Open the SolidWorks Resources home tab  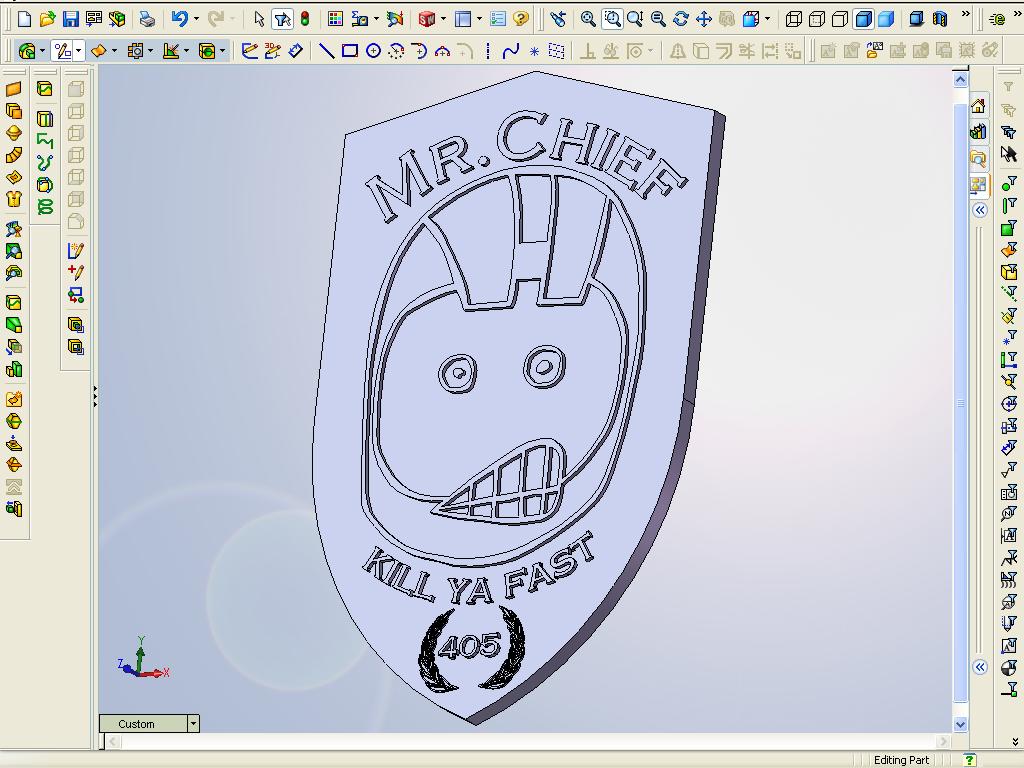pyautogui.click(x=978, y=106)
